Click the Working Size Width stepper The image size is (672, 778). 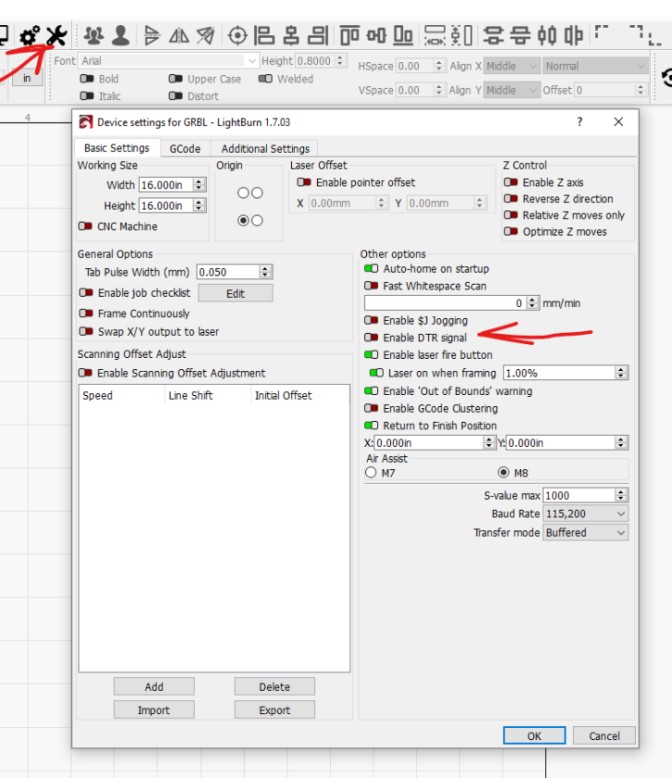point(199,185)
